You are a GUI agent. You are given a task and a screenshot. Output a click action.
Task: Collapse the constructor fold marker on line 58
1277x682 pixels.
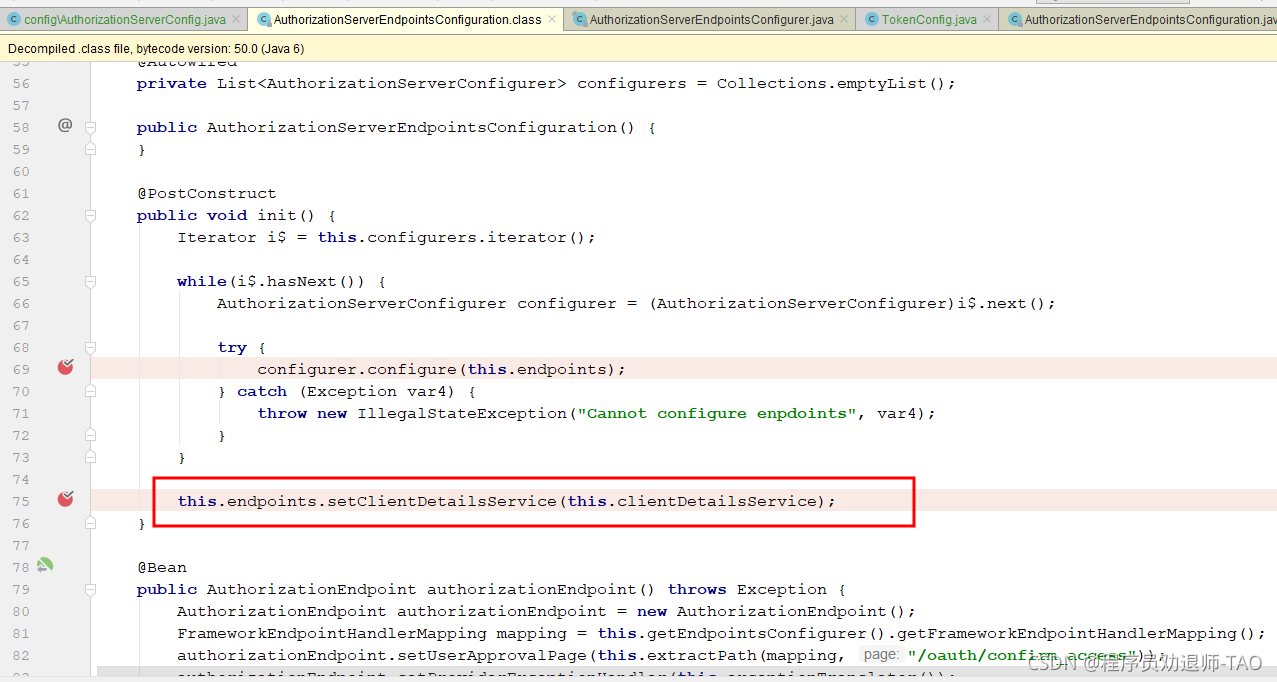[x=91, y=127]
